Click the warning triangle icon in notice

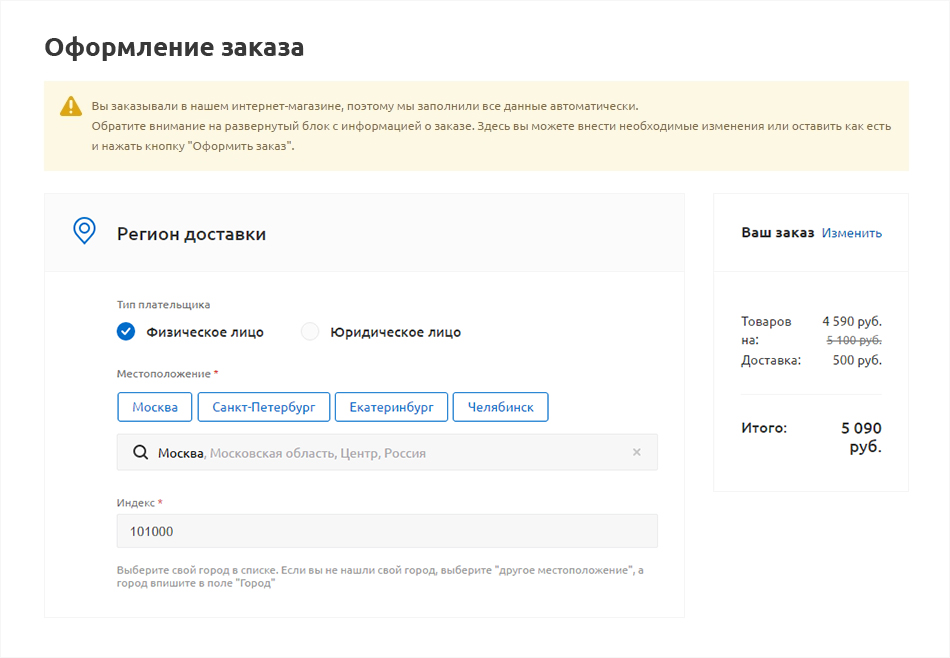71,106
